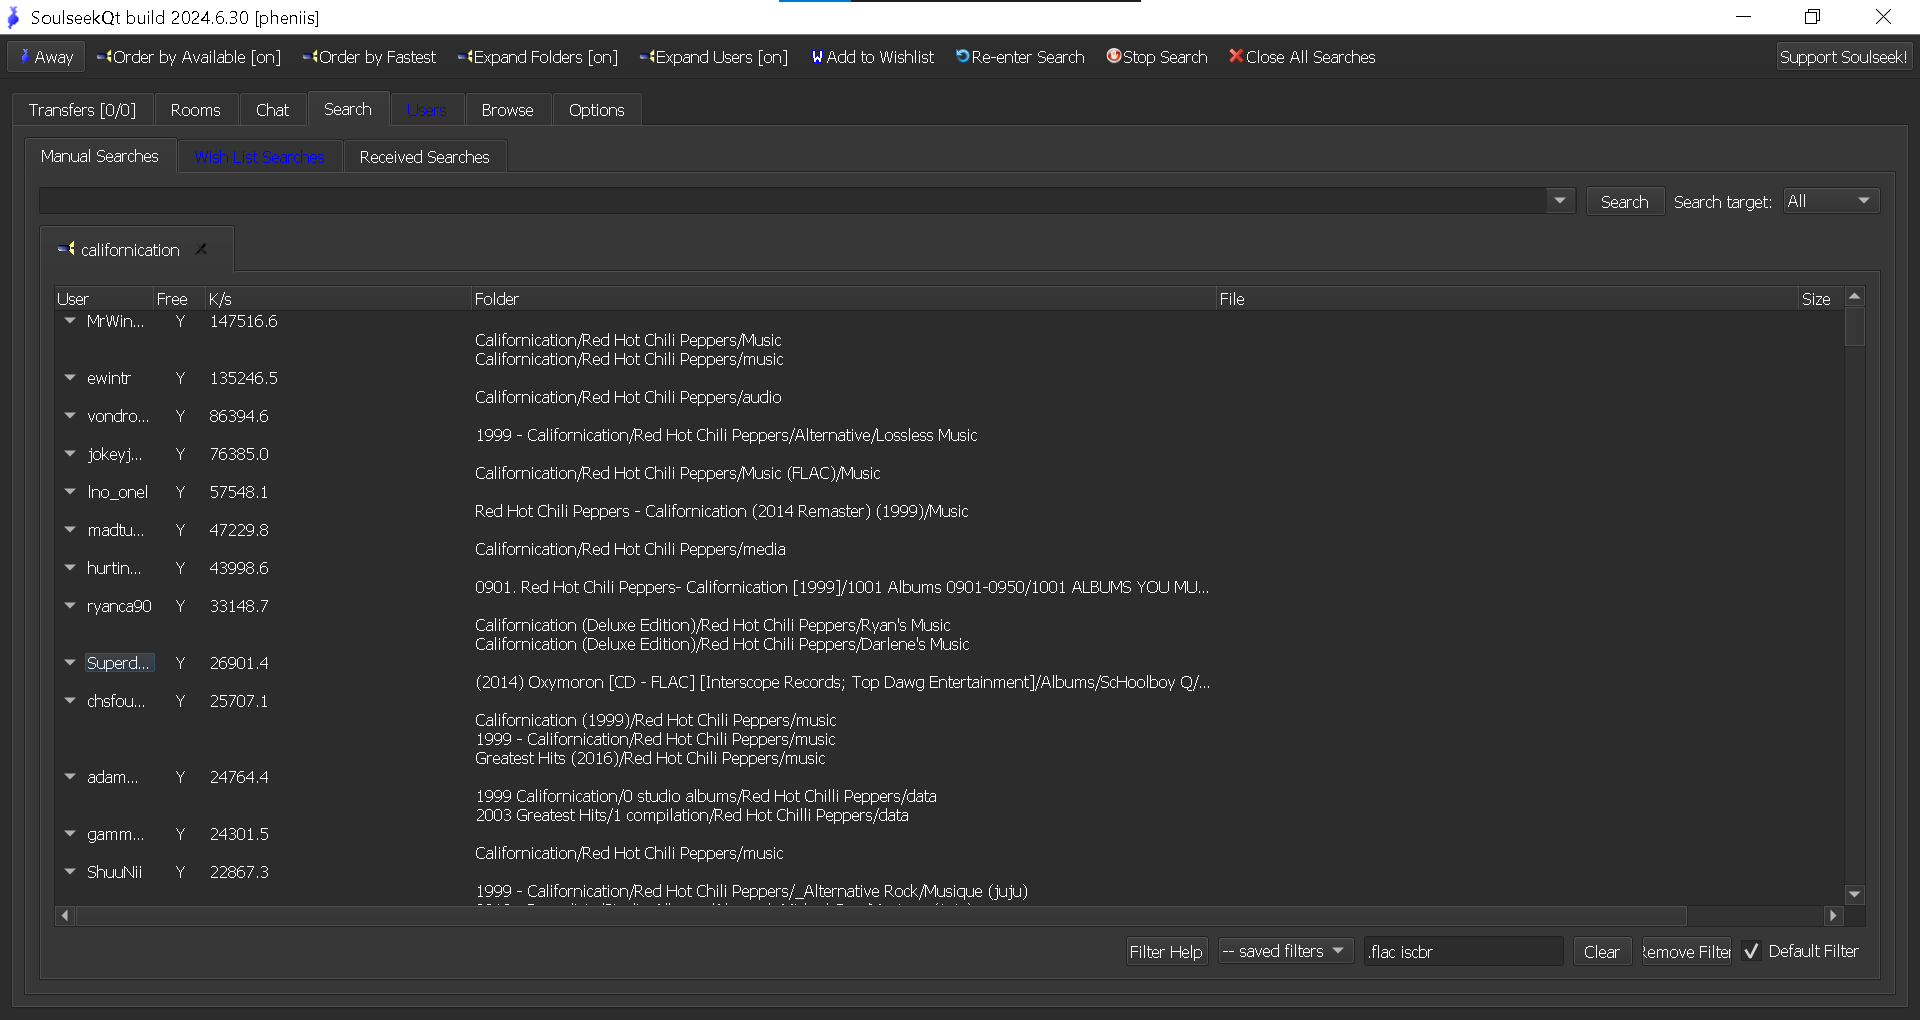Close the californication search tab
Viewport: 1920px width, 1020px height.
pos(201,249)
